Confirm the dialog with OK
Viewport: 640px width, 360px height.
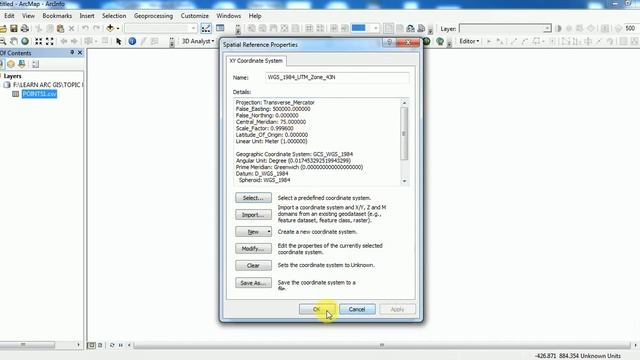[x=317, y=309]
